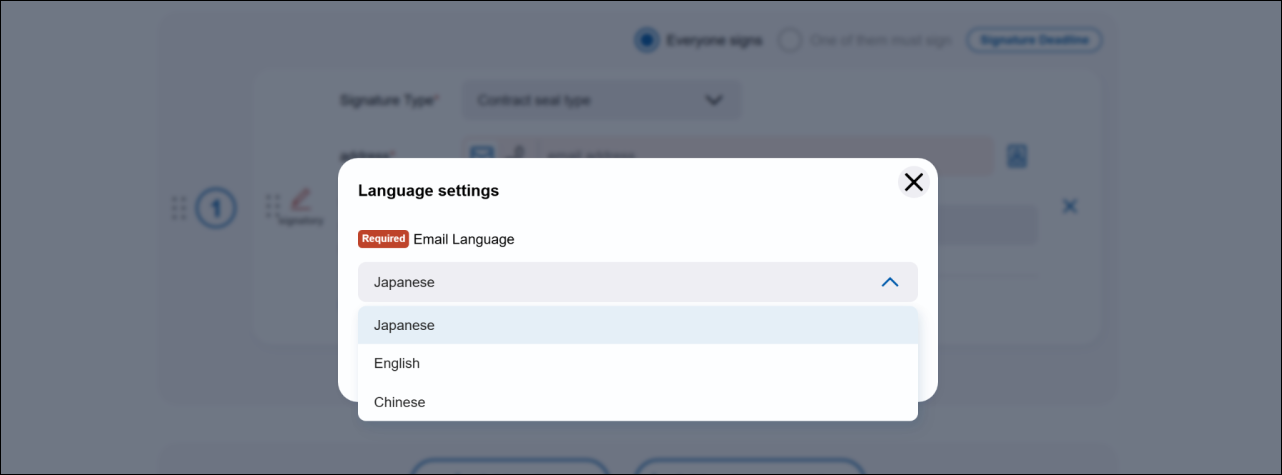Click the drag handle left of step 1
1282x475 pixels.
[179, 208]
